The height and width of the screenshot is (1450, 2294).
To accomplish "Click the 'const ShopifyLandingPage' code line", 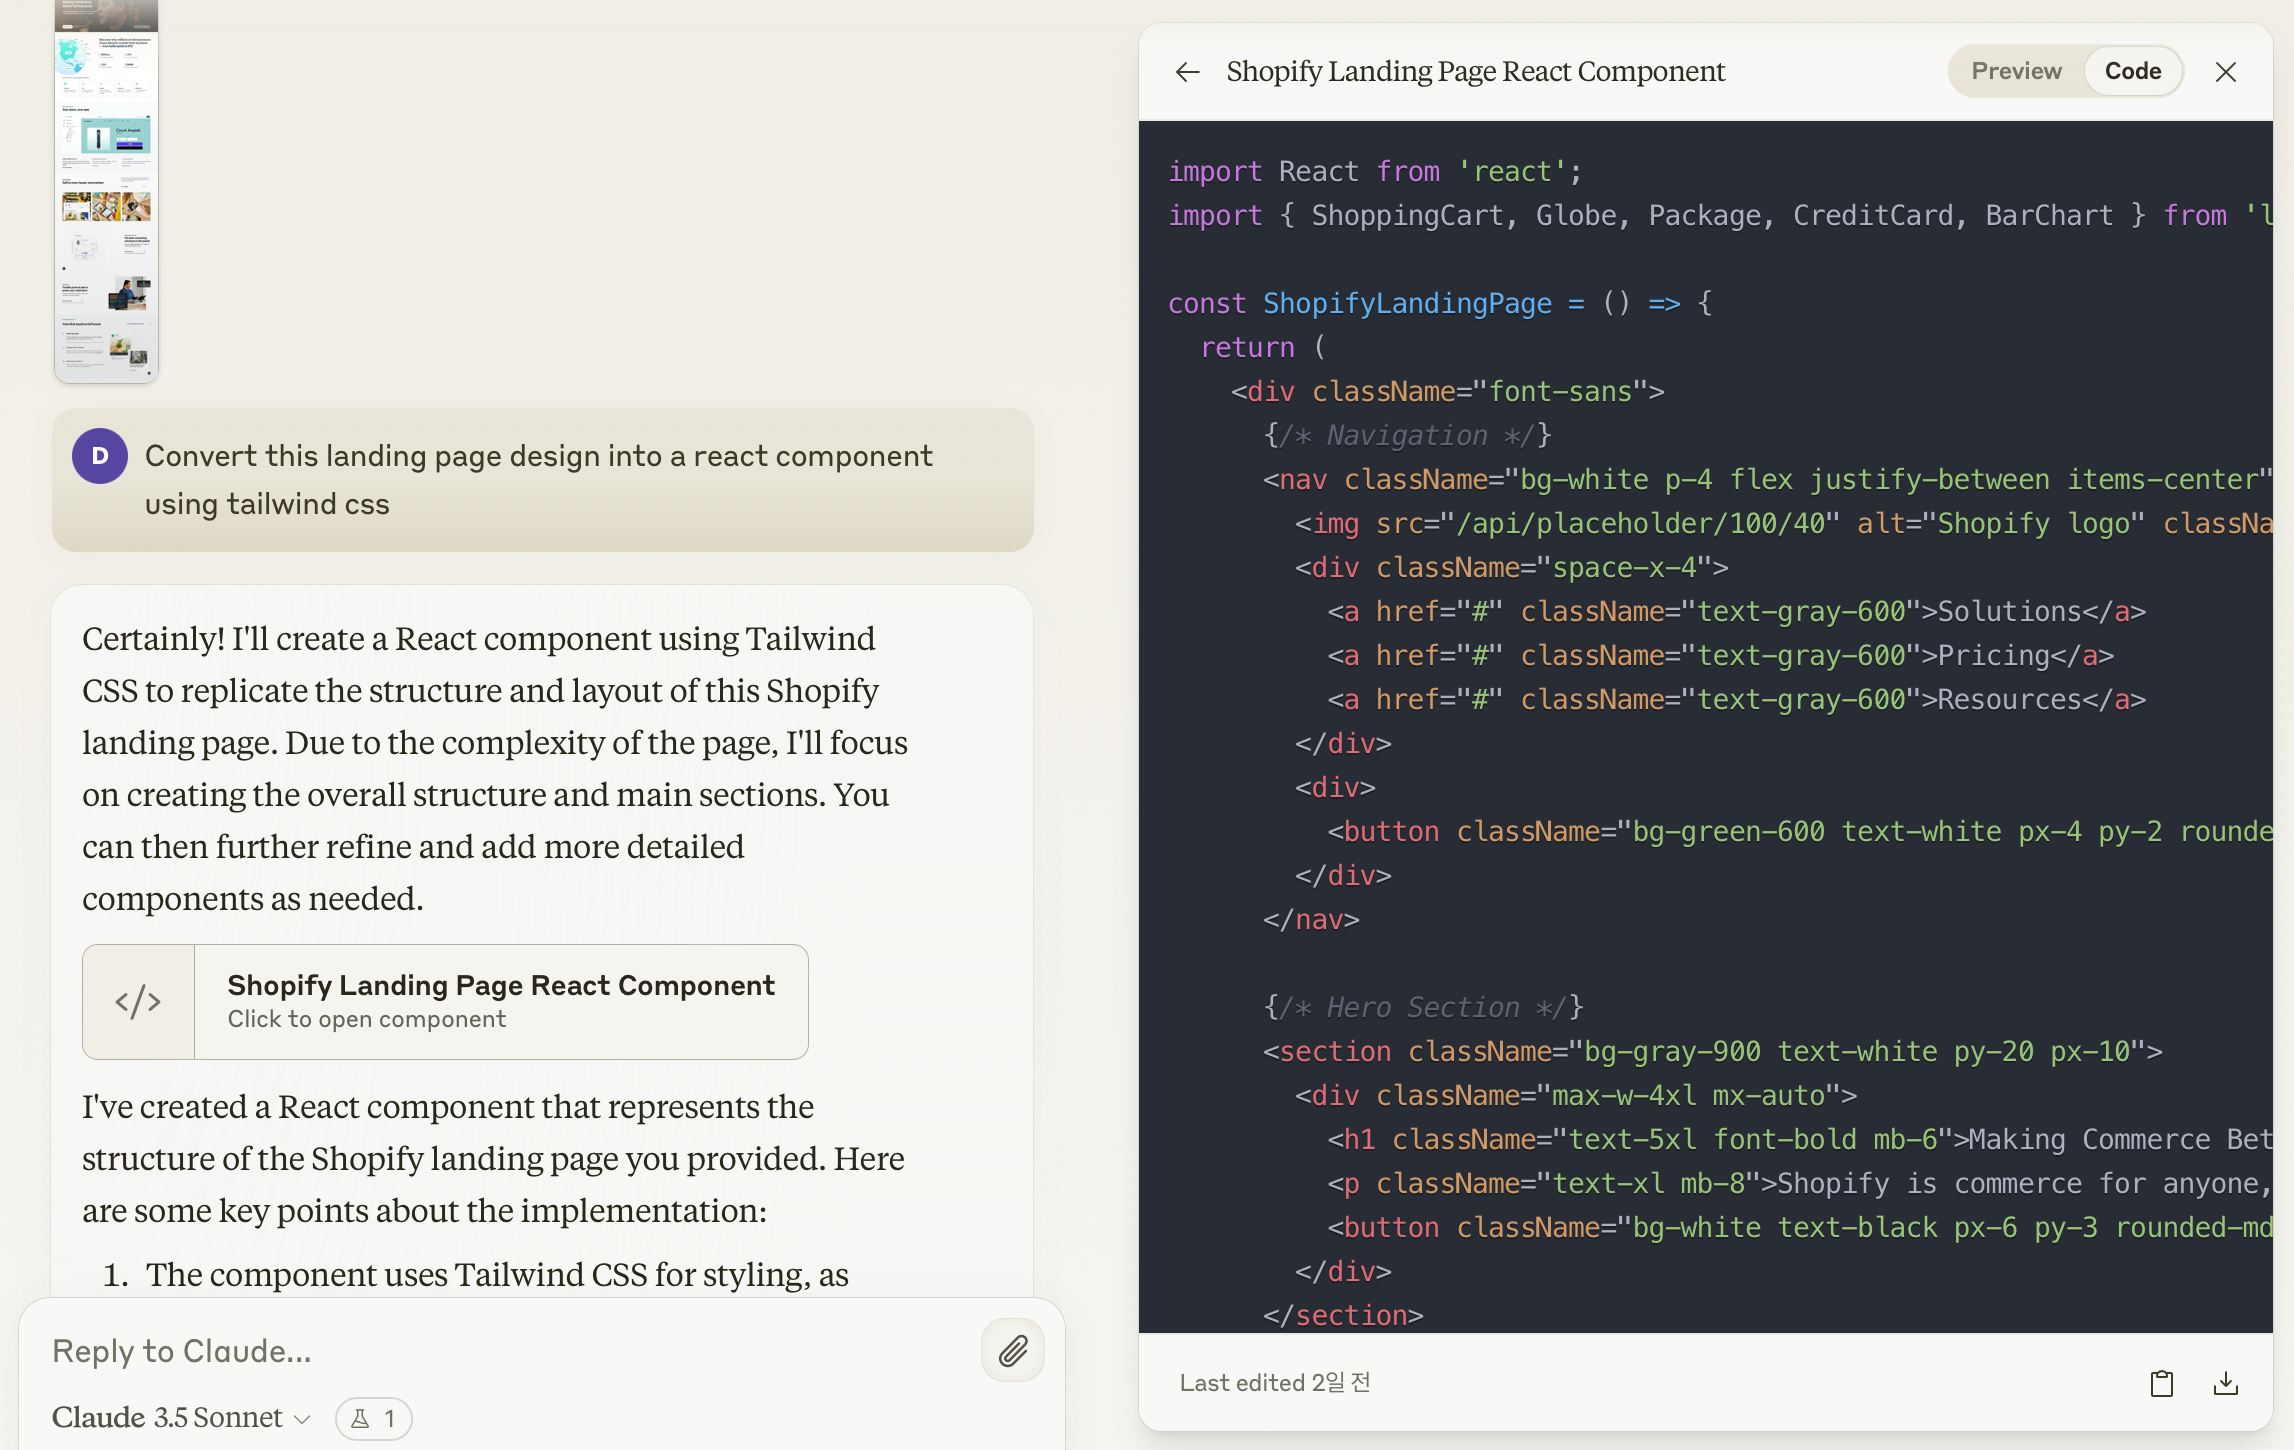I will point(1440,303).
